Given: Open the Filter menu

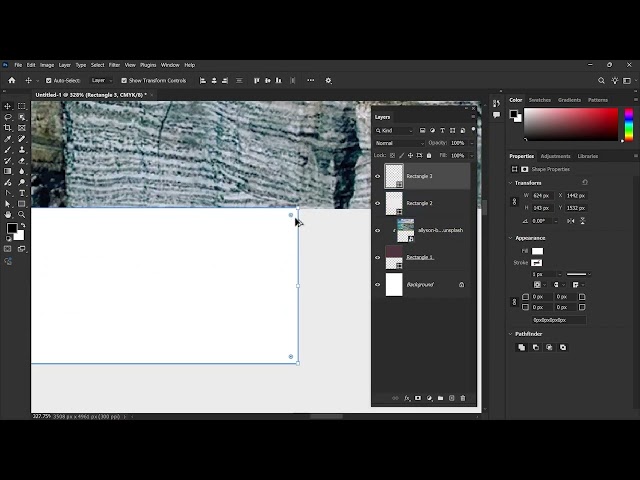Looking at the screenshot, I should pos(114,65).
